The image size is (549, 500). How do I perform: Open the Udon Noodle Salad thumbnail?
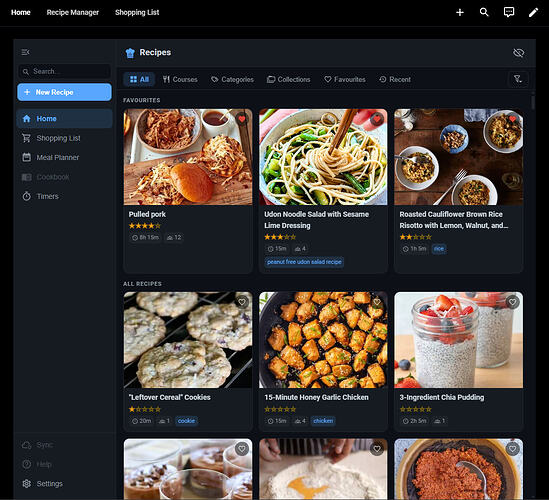323,157
